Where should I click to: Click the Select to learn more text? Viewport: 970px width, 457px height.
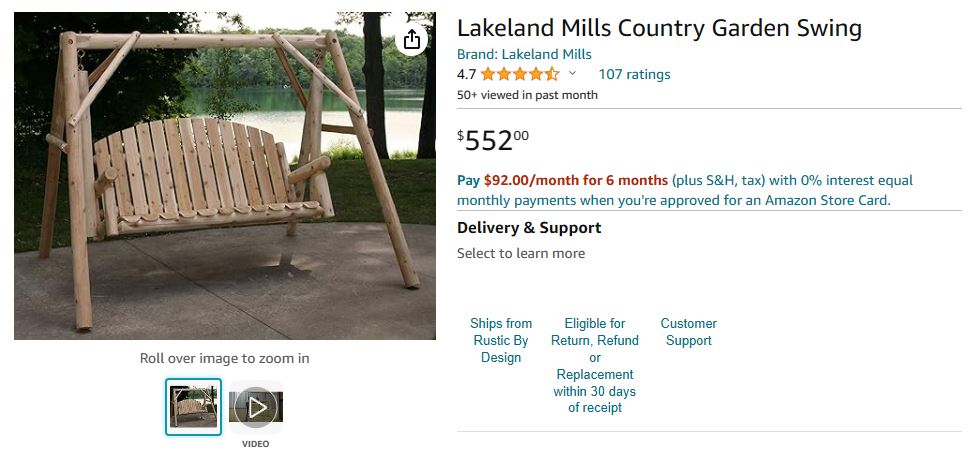pos(521,253)
